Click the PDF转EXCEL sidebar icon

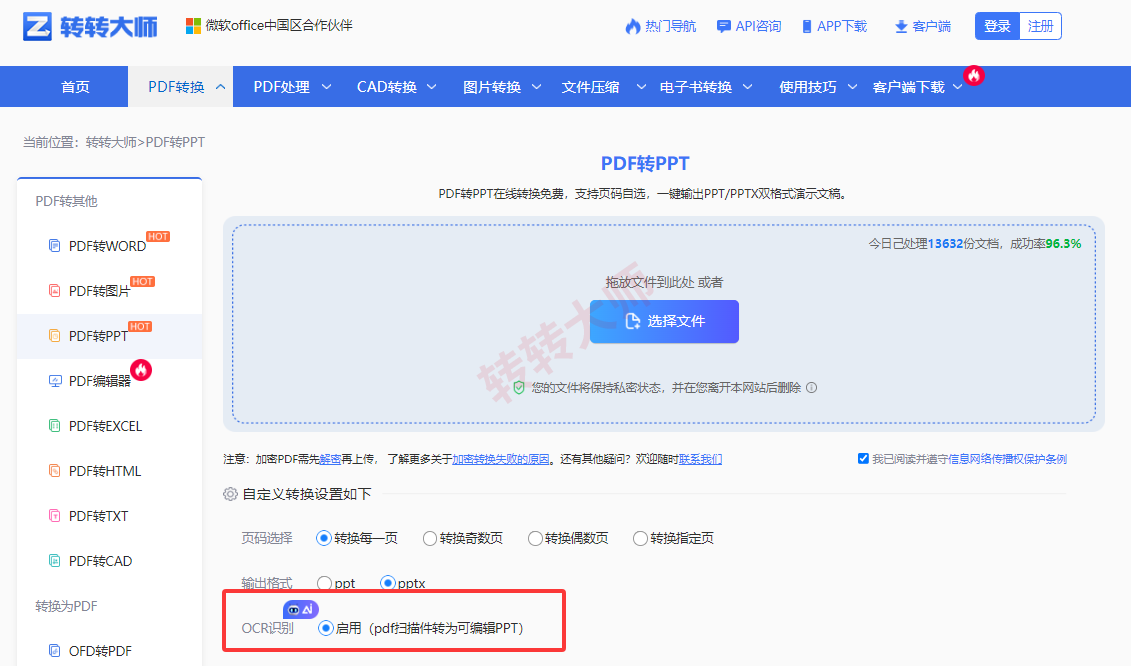pyautogui.click(x=54, y=426)
